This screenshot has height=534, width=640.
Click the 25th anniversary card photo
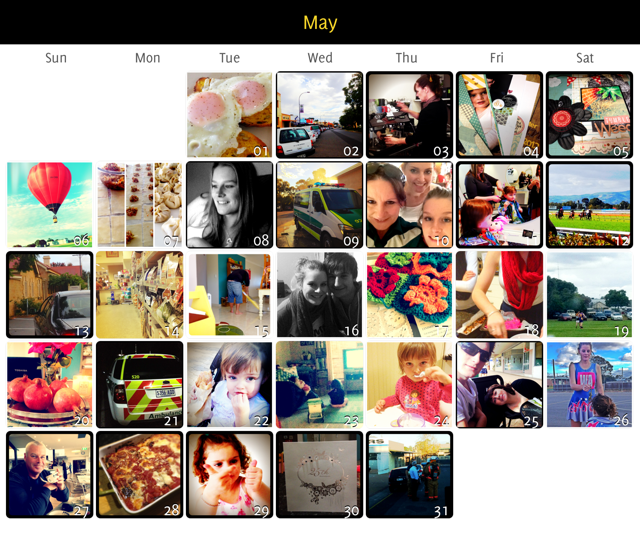click(320, 475)
